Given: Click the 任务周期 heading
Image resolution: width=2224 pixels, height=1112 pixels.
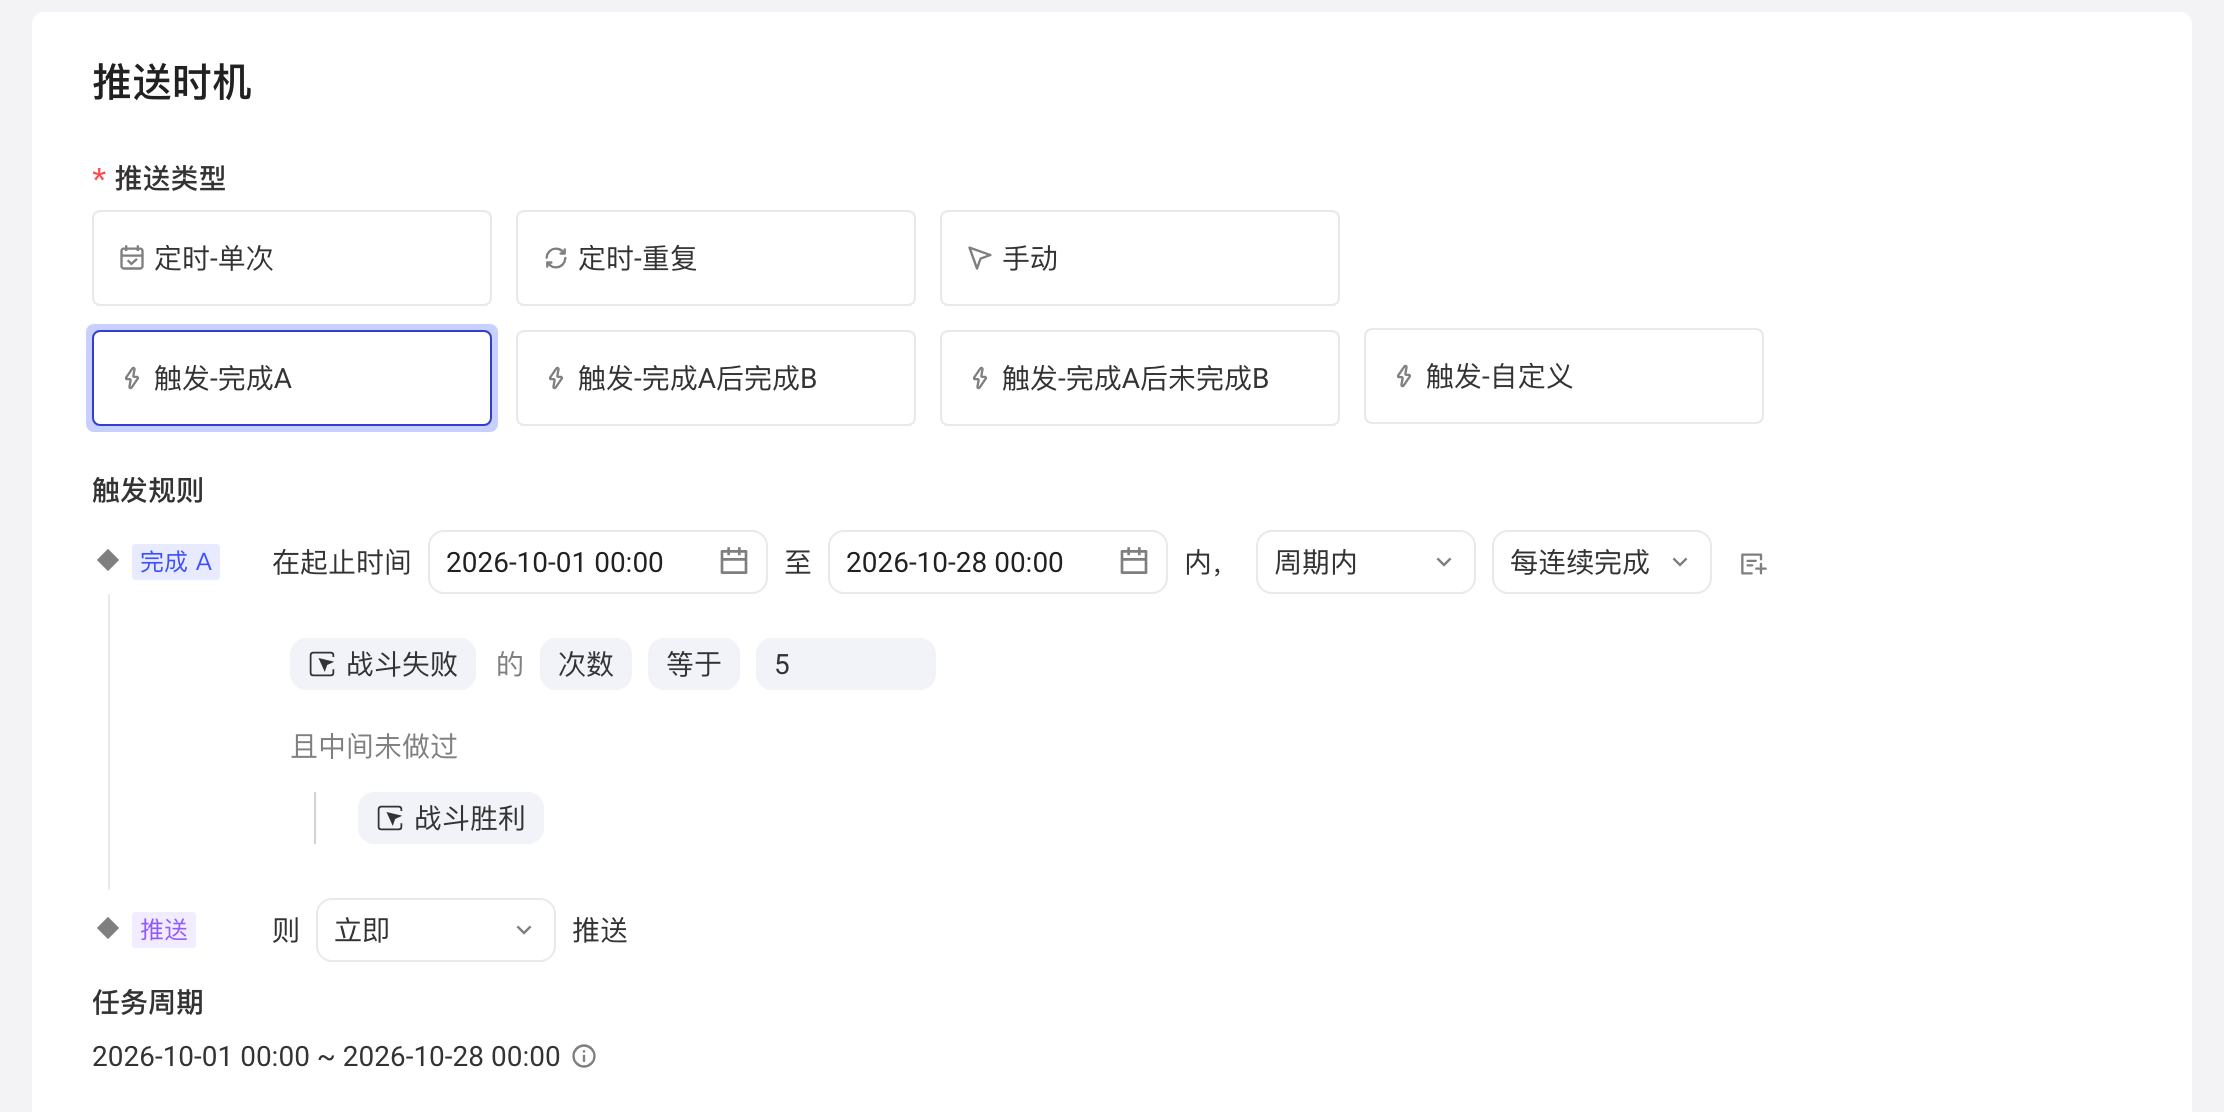Looking at the screenshot, I should point(148,1002).
